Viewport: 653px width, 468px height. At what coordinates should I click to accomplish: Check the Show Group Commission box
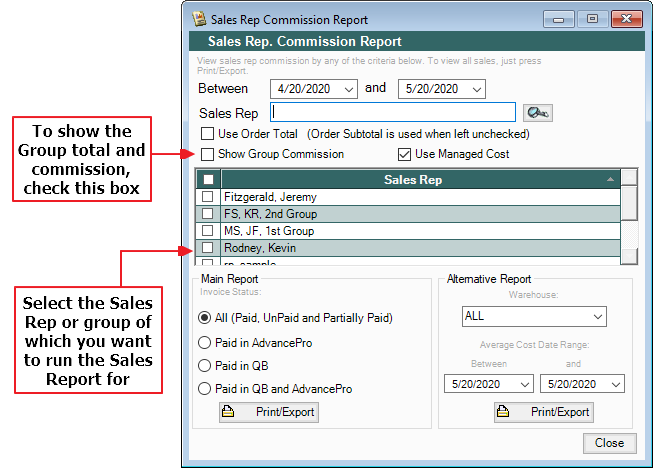(208, 155)
